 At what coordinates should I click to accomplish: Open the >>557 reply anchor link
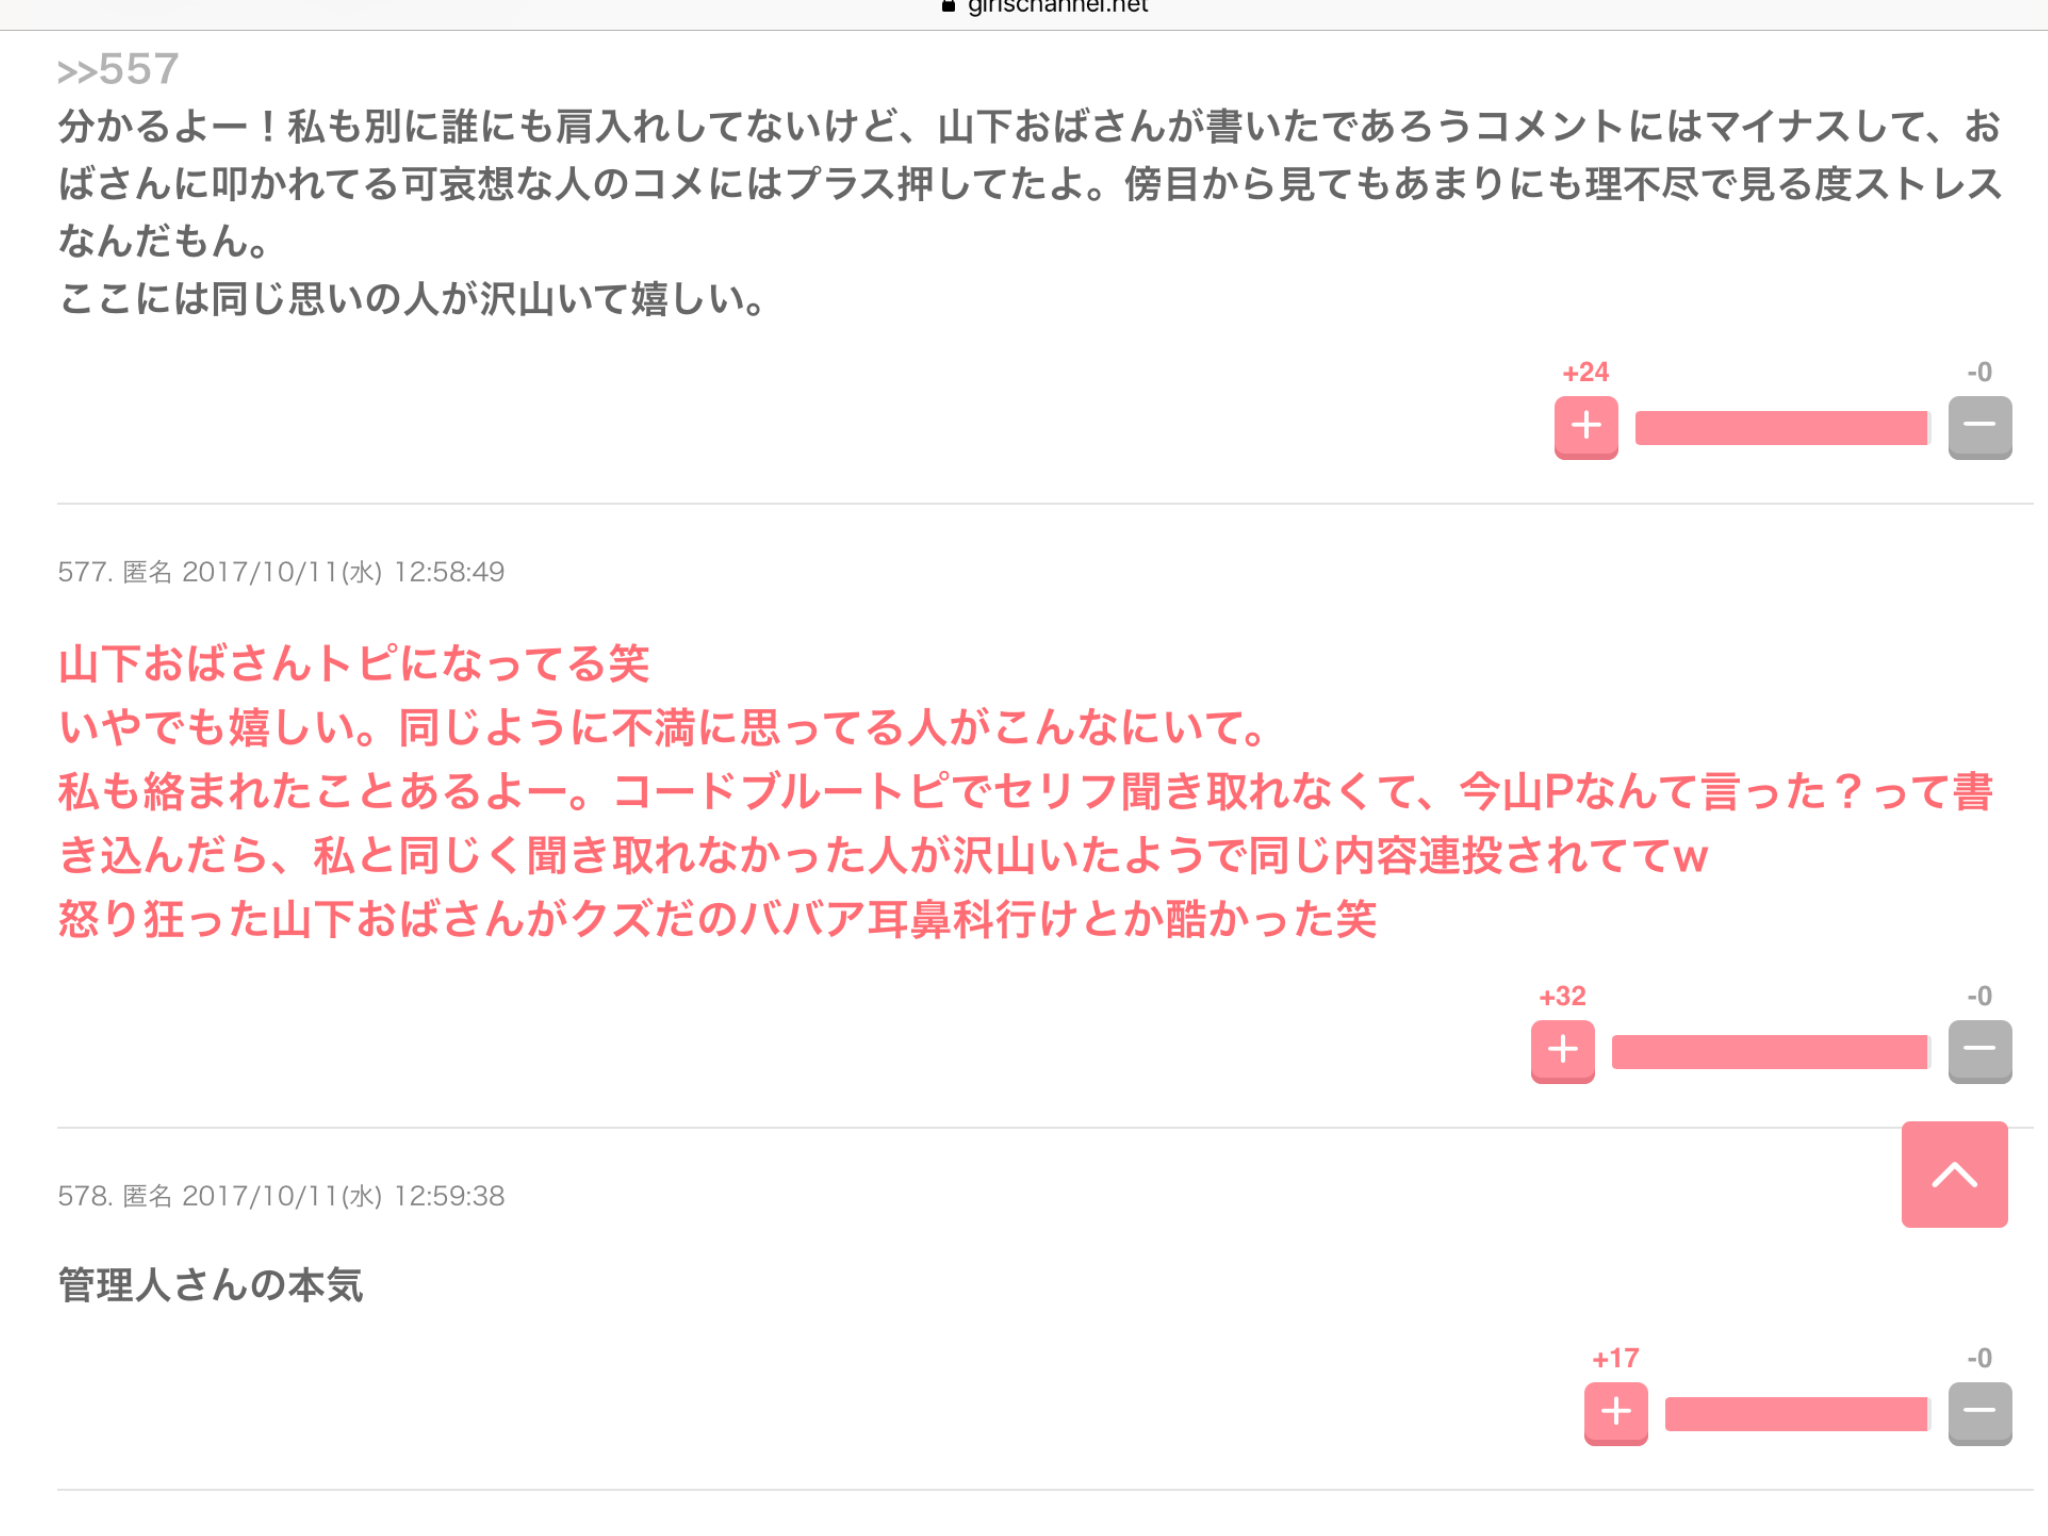(x=118, y=70)
